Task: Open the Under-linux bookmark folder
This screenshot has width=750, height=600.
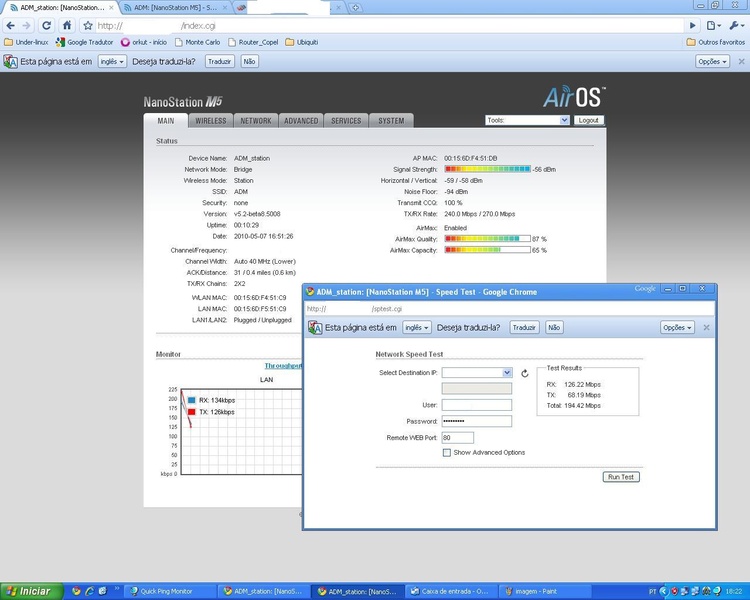Action: [26, 42]
